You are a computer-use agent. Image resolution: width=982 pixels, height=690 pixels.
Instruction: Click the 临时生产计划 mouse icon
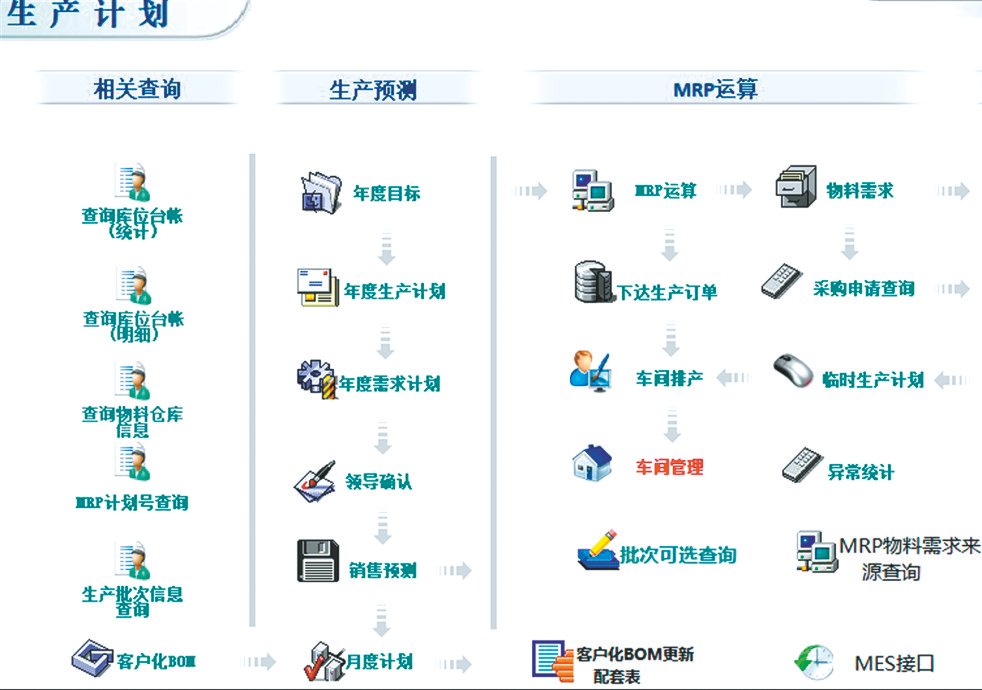[x=796, y=372]
